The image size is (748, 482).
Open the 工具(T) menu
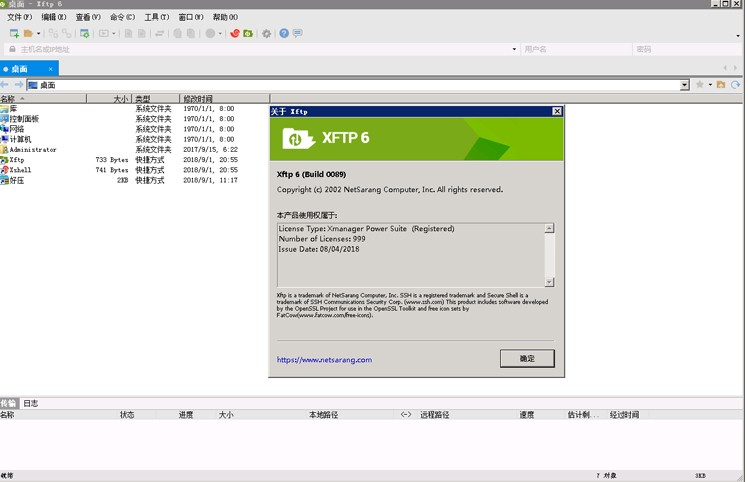pos(157,17)
